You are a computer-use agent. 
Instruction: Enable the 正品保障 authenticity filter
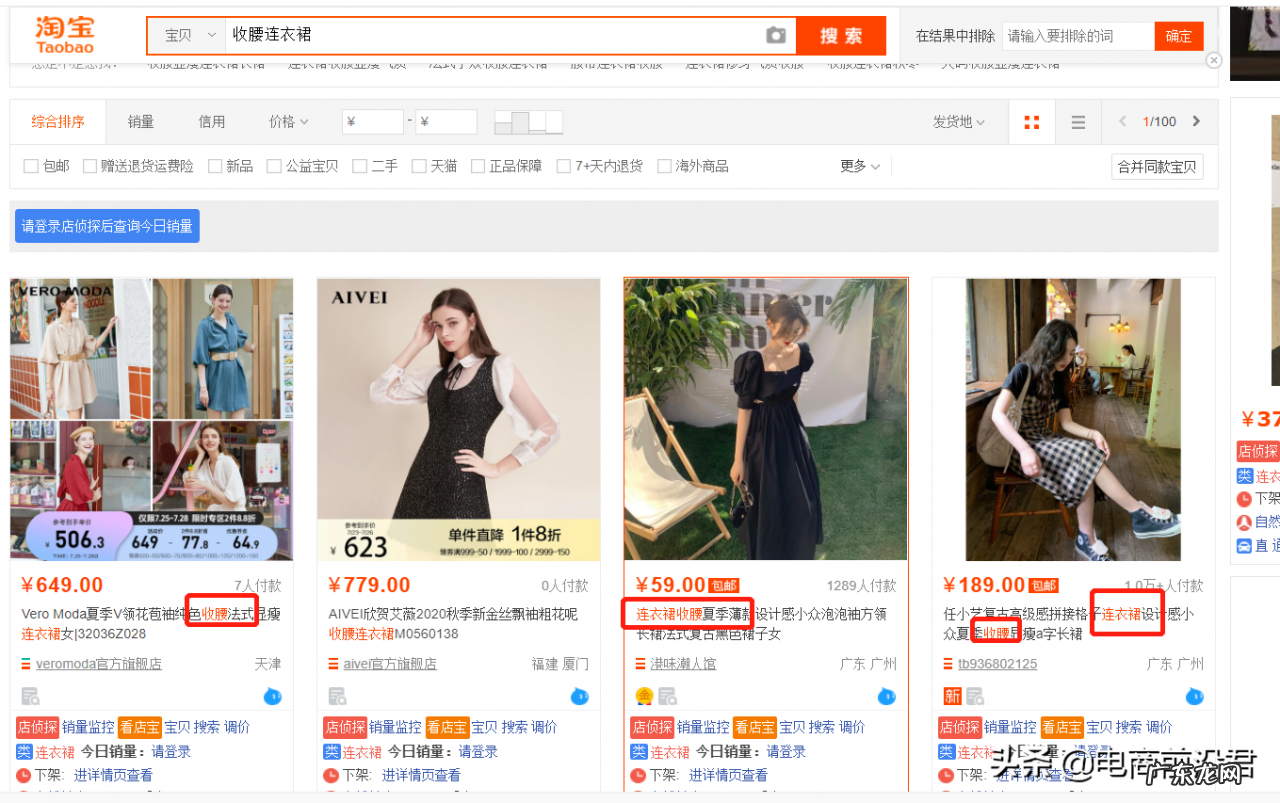(x=478, y=166)
